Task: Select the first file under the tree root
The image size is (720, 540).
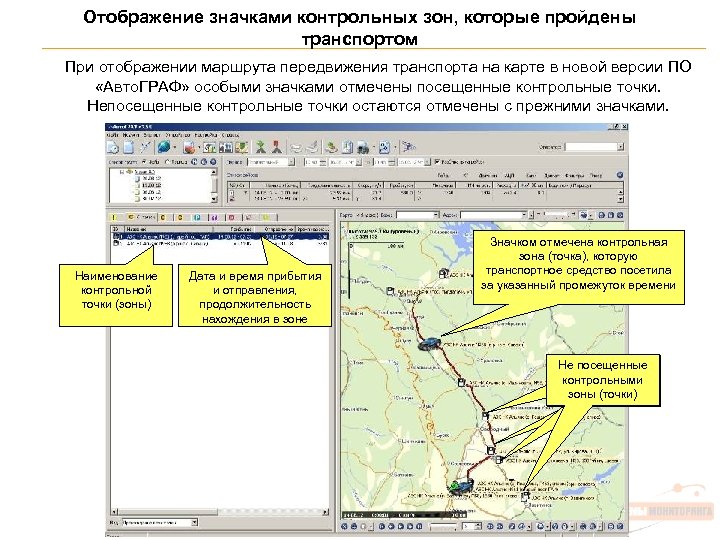Action: (x=148, y=178)
